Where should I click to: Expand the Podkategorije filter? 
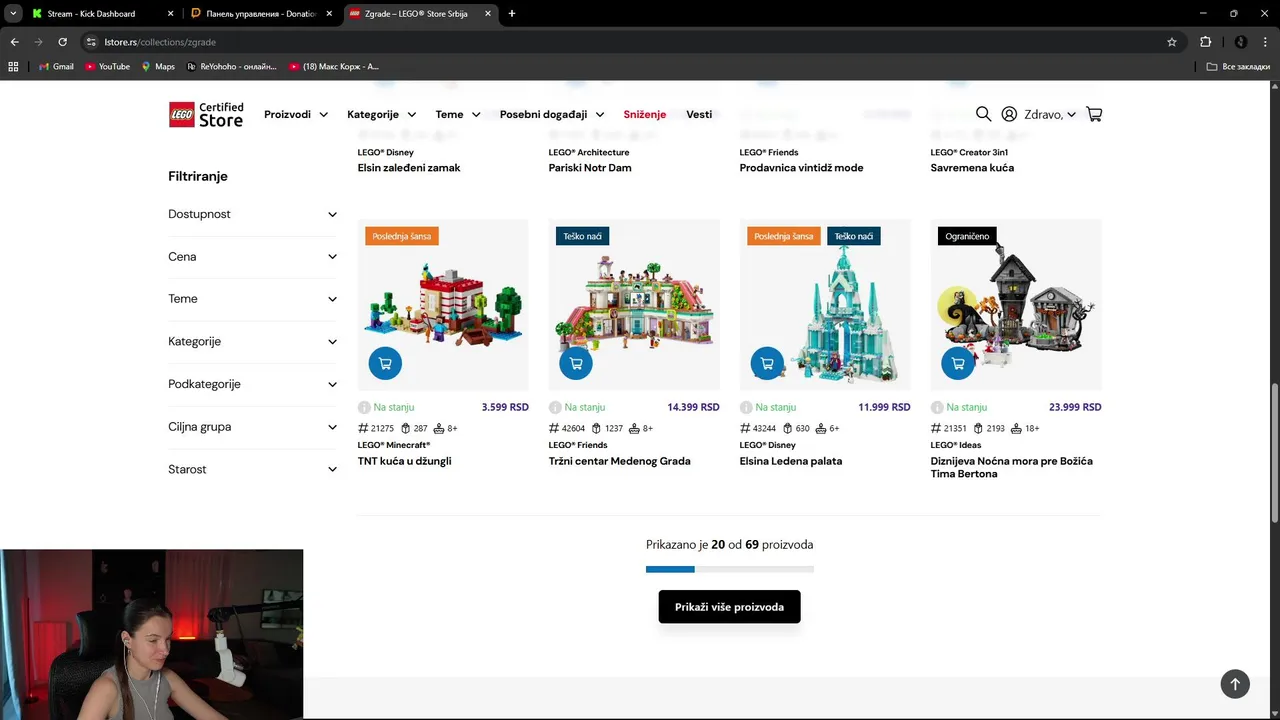(x=253, y=384)
